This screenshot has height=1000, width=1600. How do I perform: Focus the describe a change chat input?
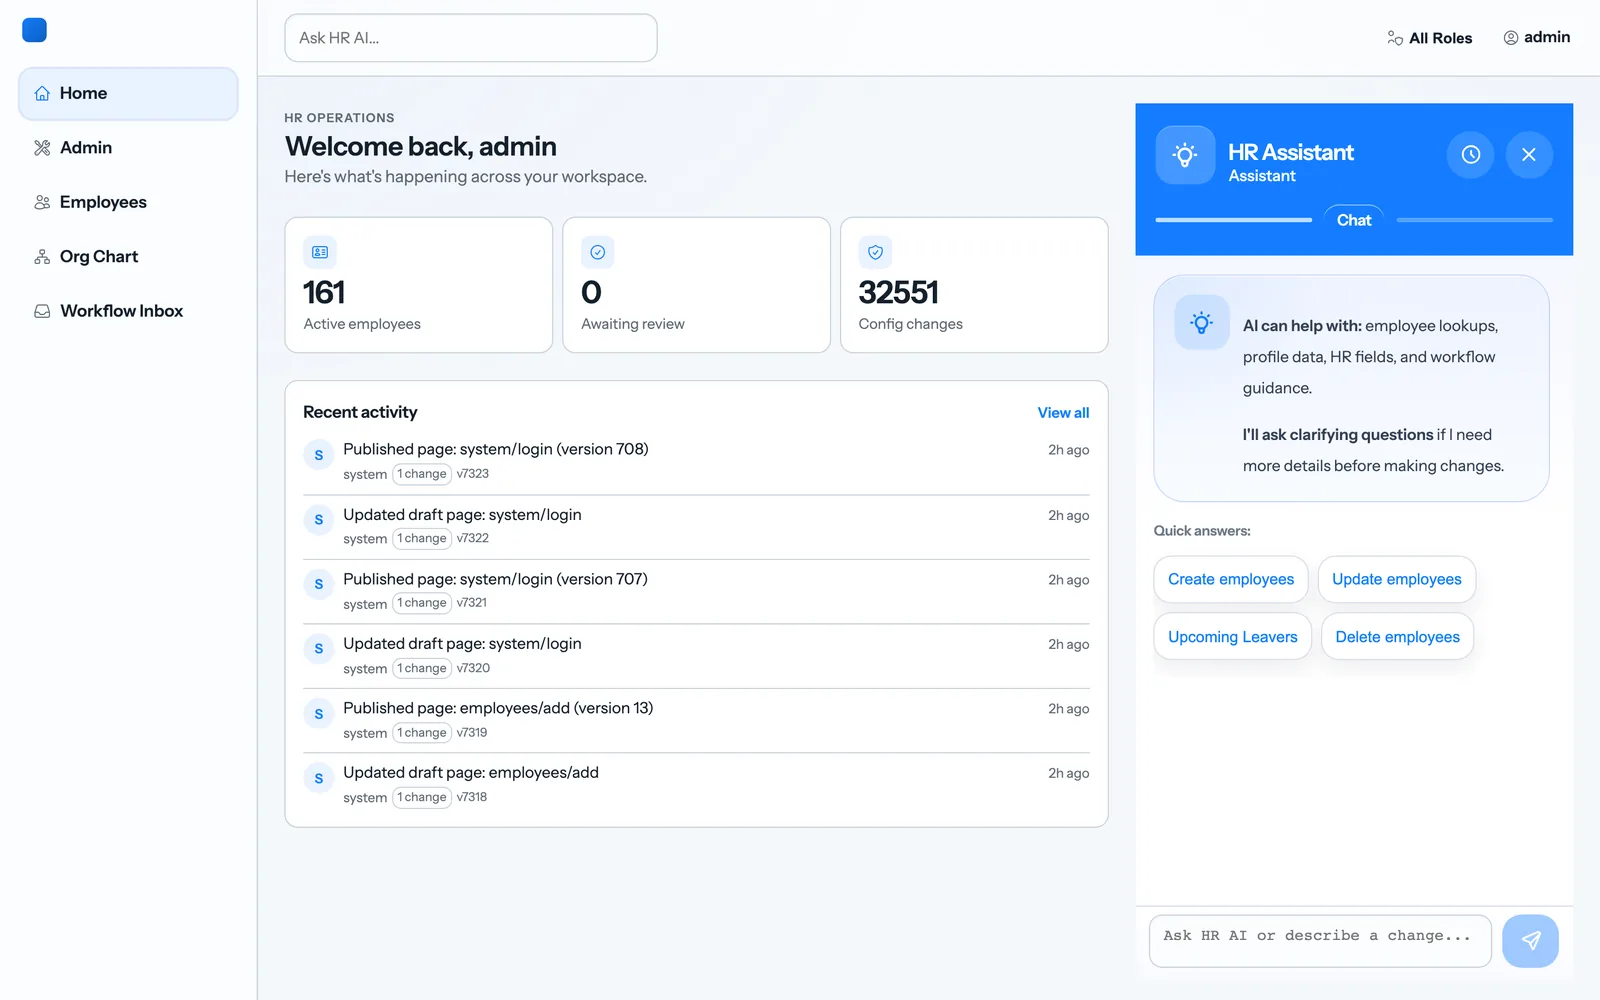(1320, 941)
